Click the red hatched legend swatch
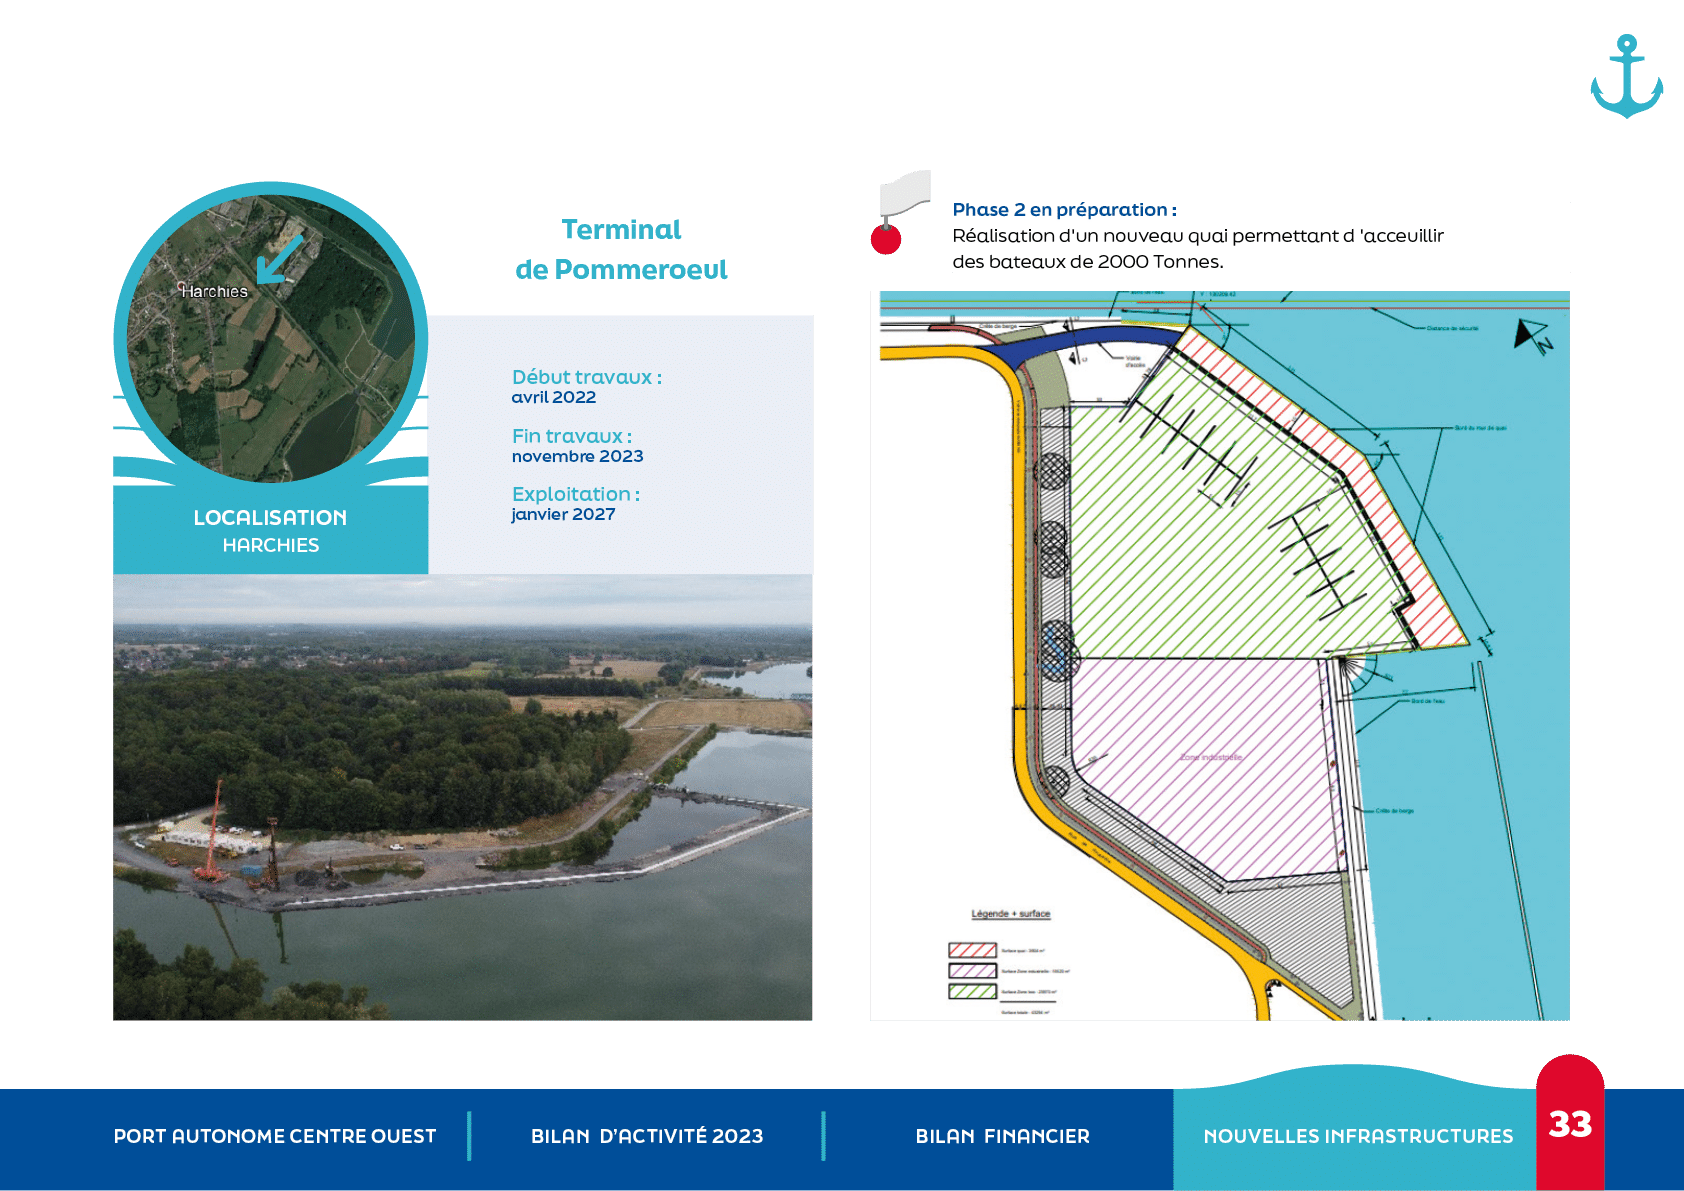Screen dimensions: 1684x1191 [x=972, y=951]
